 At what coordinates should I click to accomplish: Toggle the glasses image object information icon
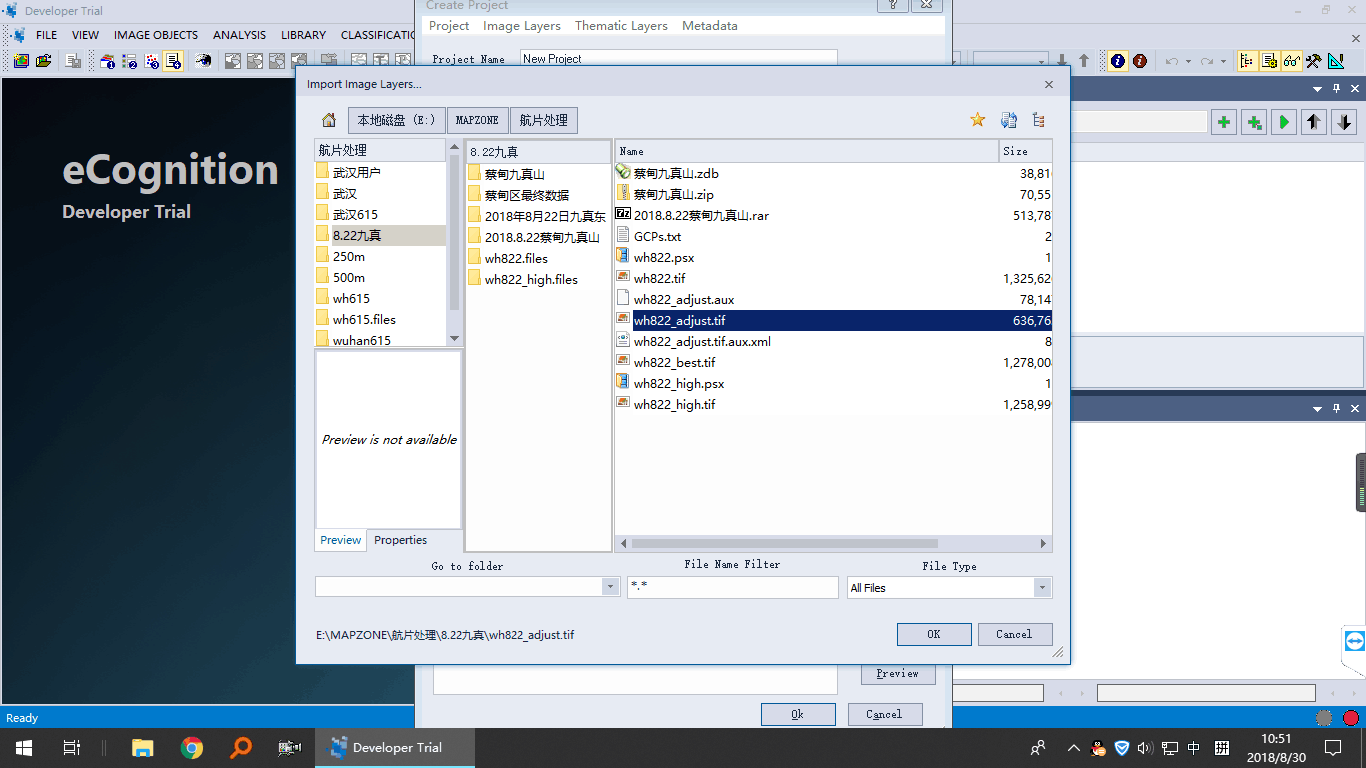[x=1291, y=61]
